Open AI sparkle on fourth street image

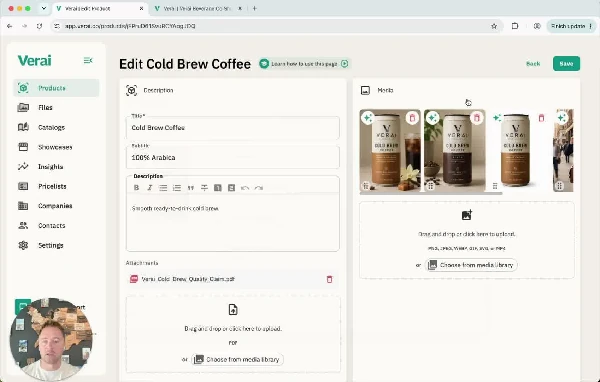(x=562, y=118)
